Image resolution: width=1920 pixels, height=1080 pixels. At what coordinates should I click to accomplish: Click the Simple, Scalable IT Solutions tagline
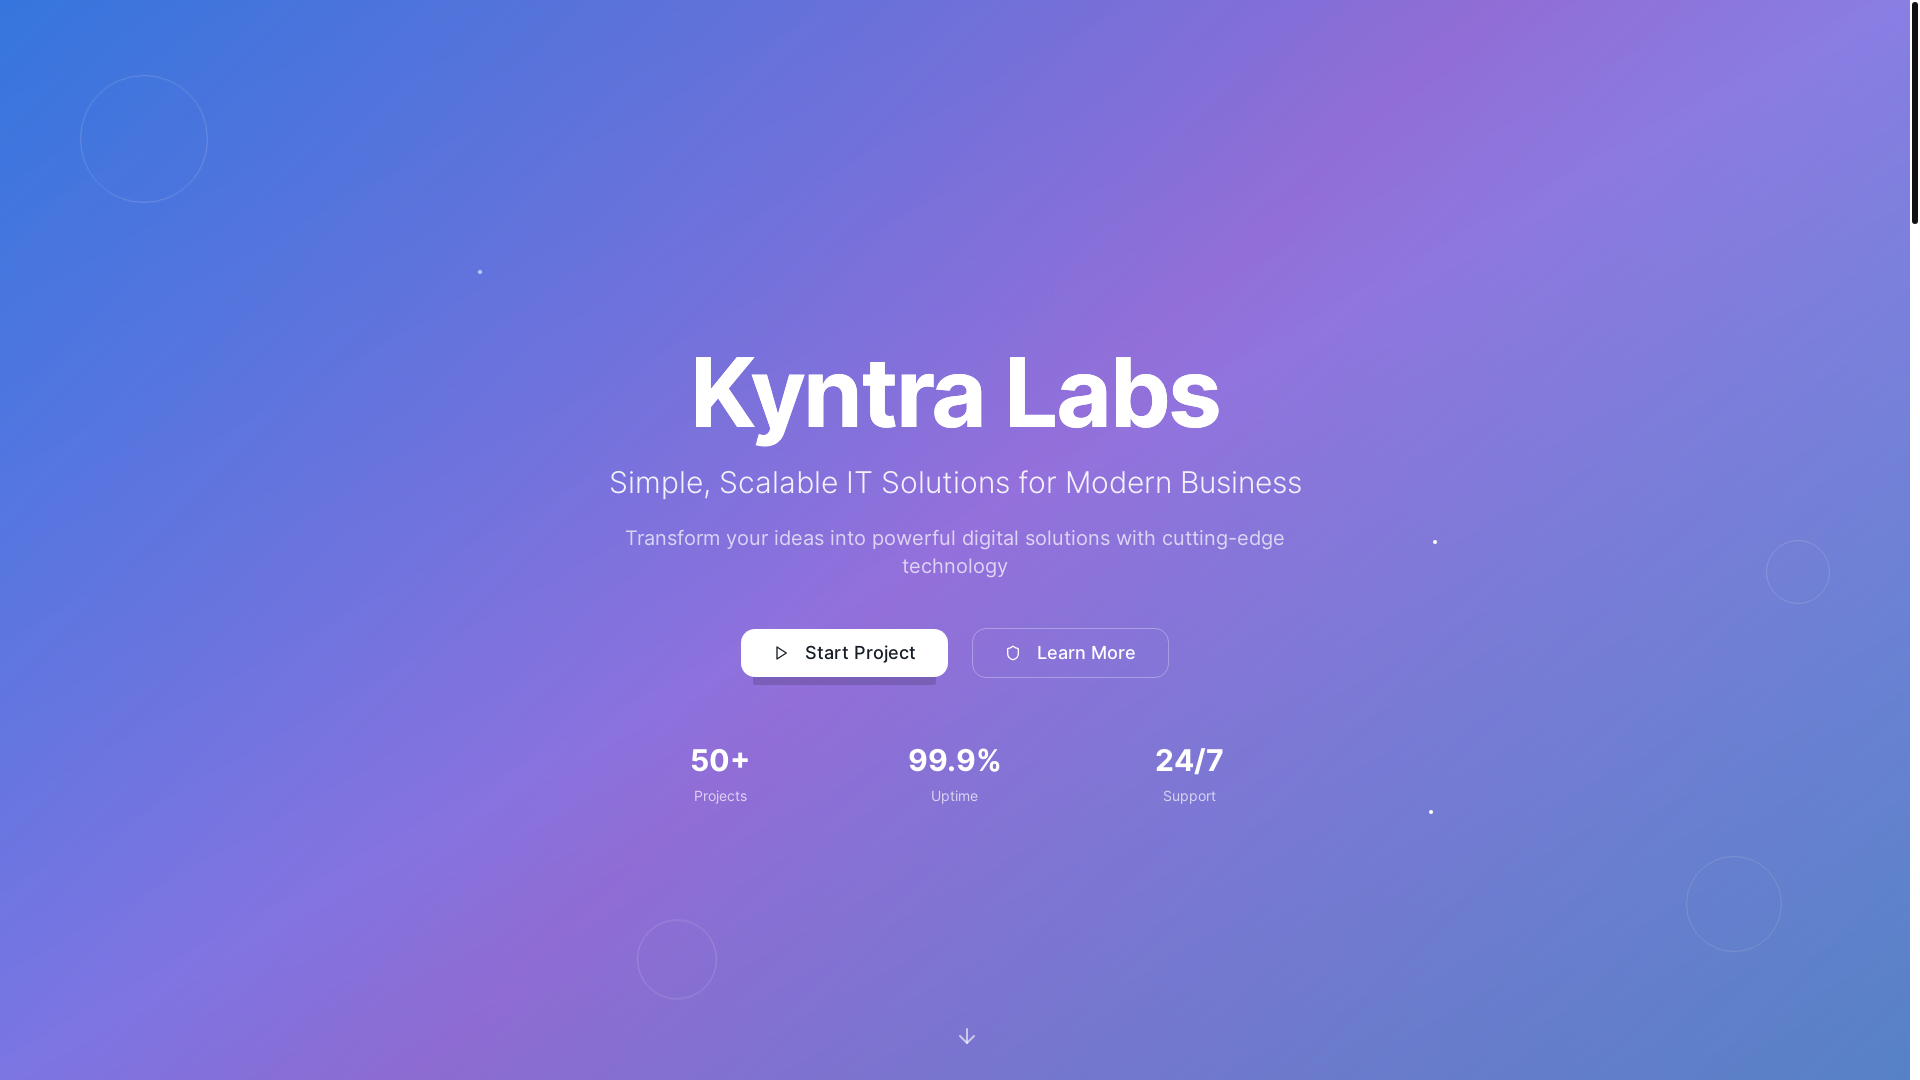(x=955, y=483)
